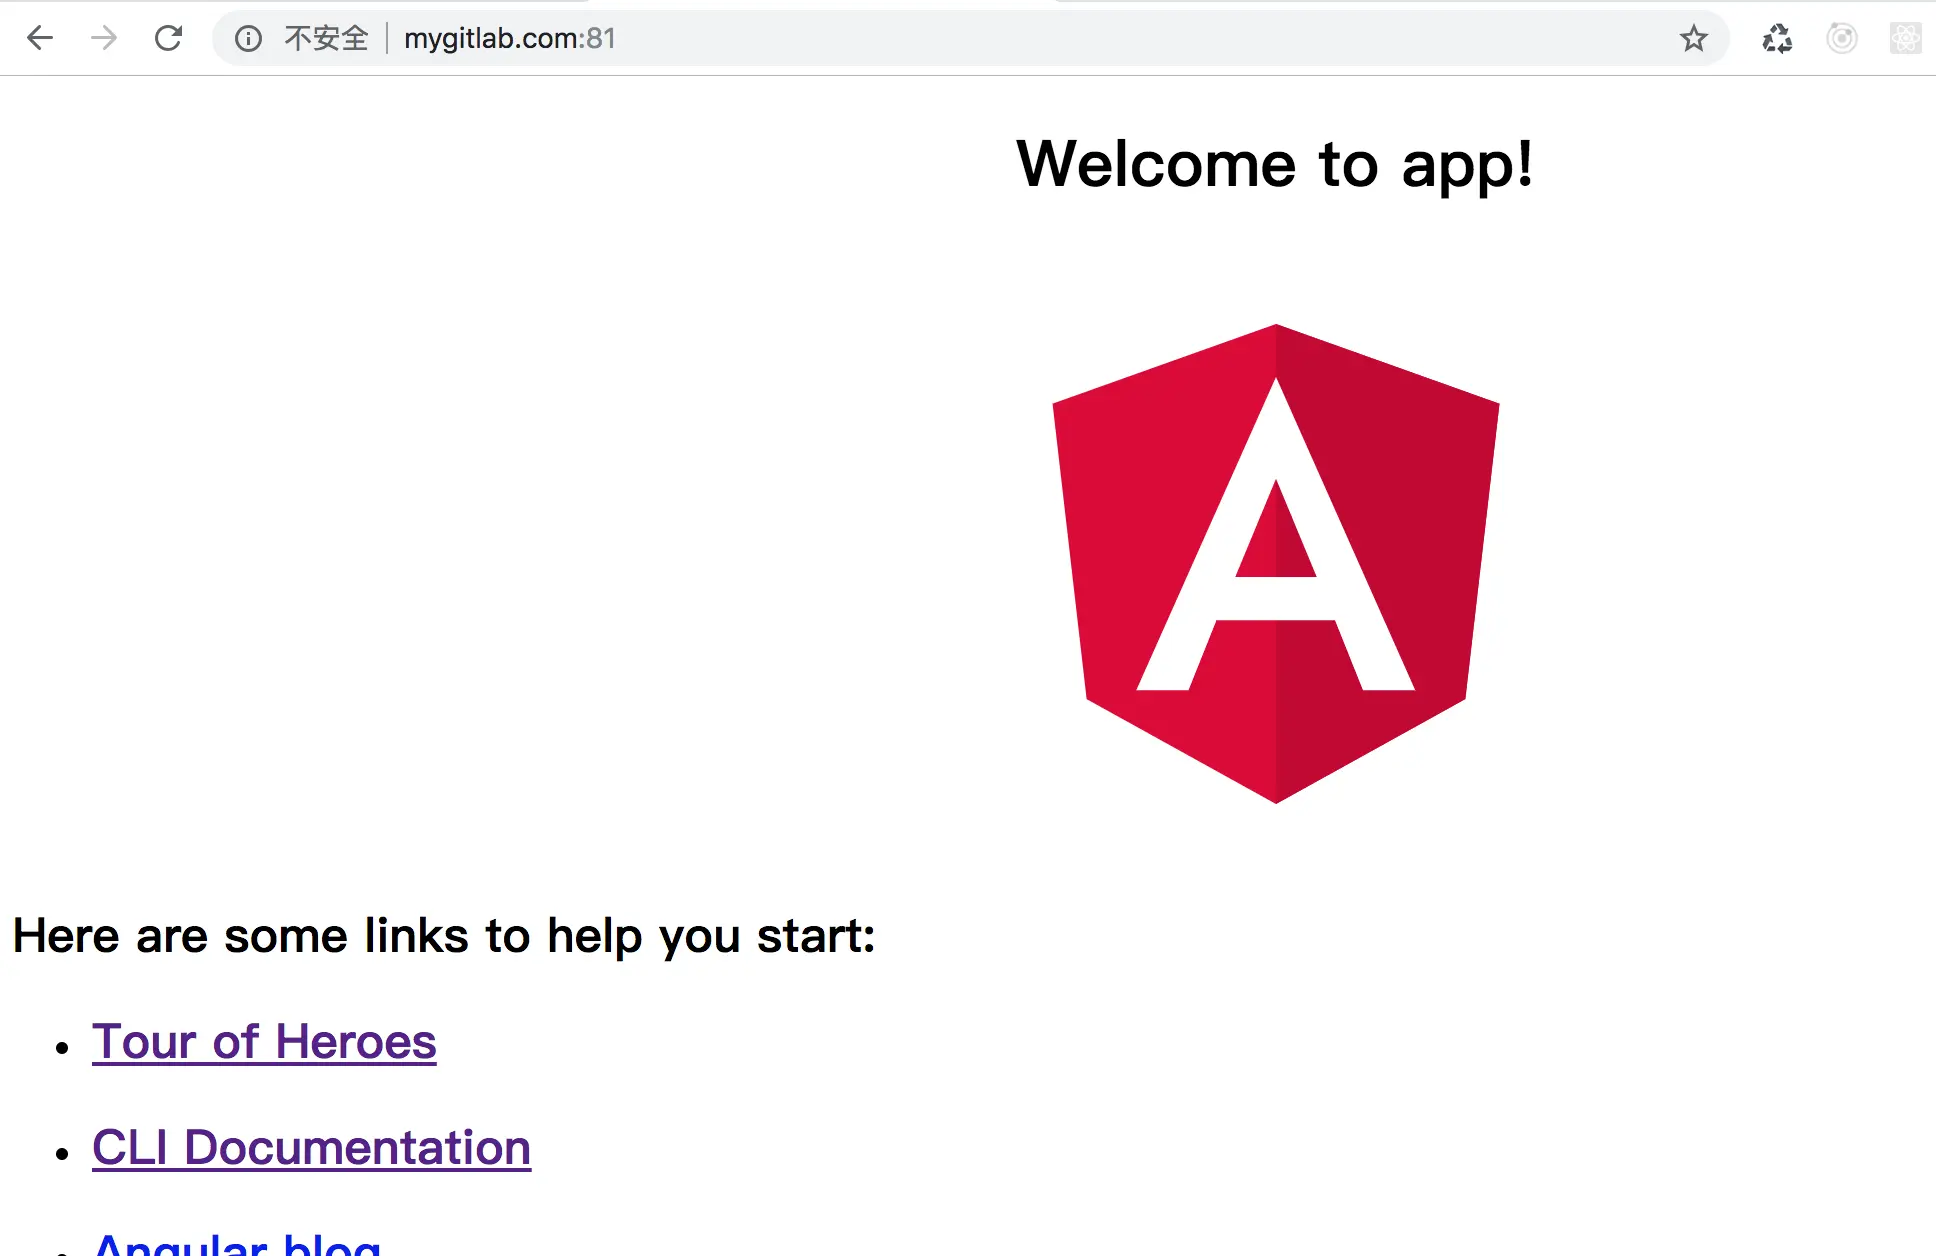Go back using the browser back arrow

[40, 38]
